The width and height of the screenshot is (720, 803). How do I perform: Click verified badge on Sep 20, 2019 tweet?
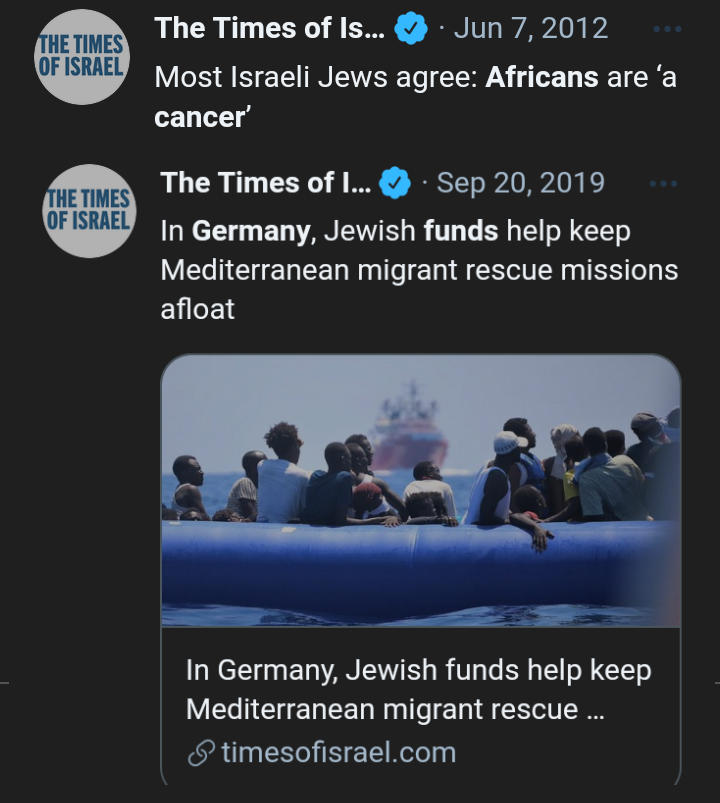coord(396,183)
